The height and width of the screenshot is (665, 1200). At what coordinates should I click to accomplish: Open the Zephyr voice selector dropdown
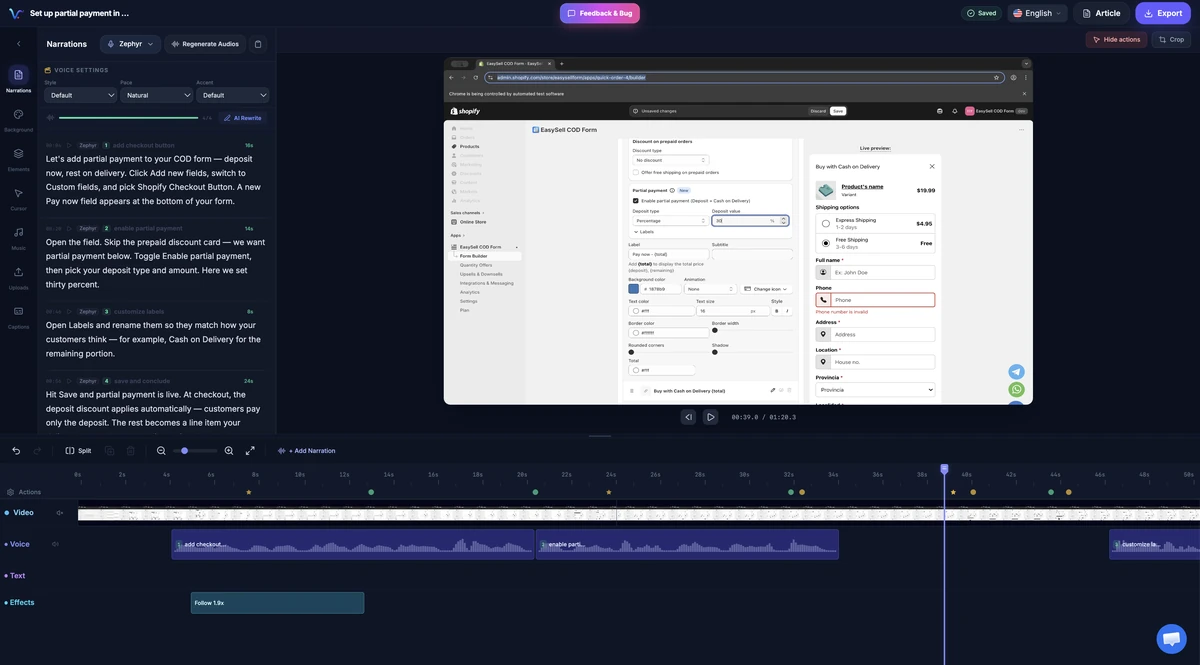pos(130,44)
